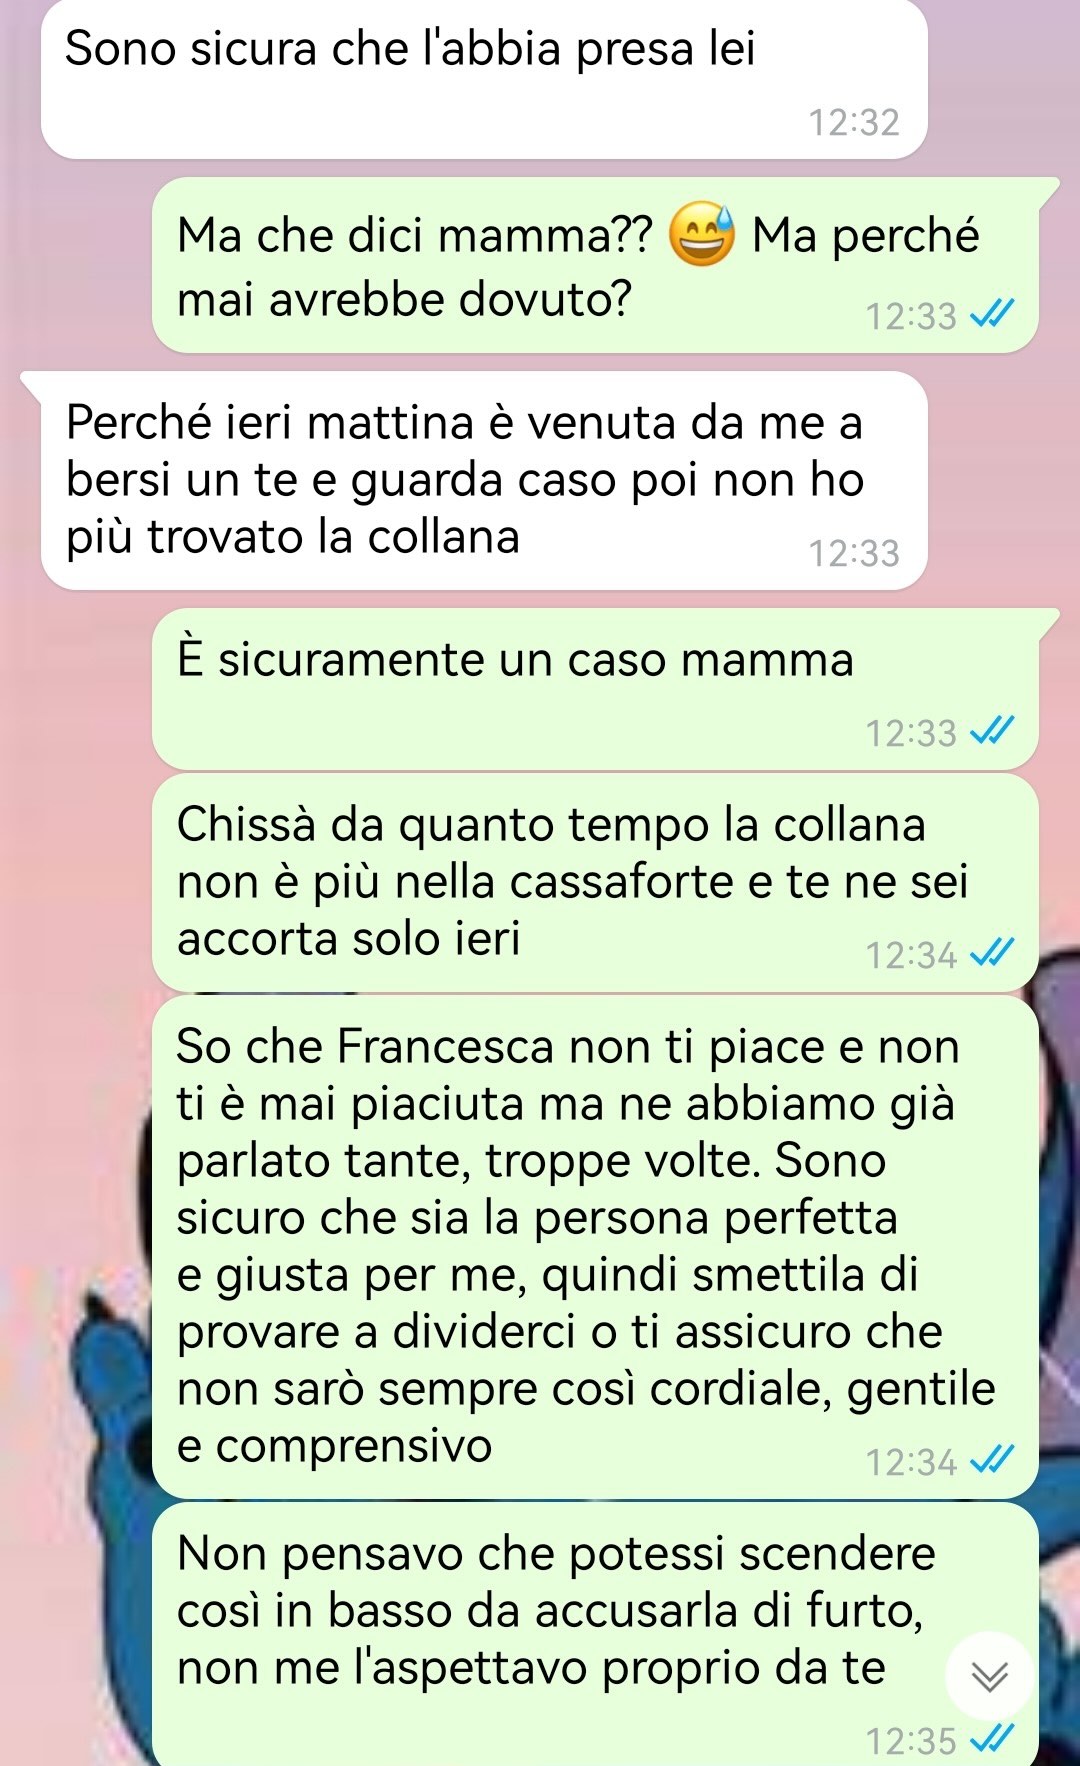Click blue double ticks on 'È sicuramente un caso' message
Screen dimensions: 1080x1766
993,732
